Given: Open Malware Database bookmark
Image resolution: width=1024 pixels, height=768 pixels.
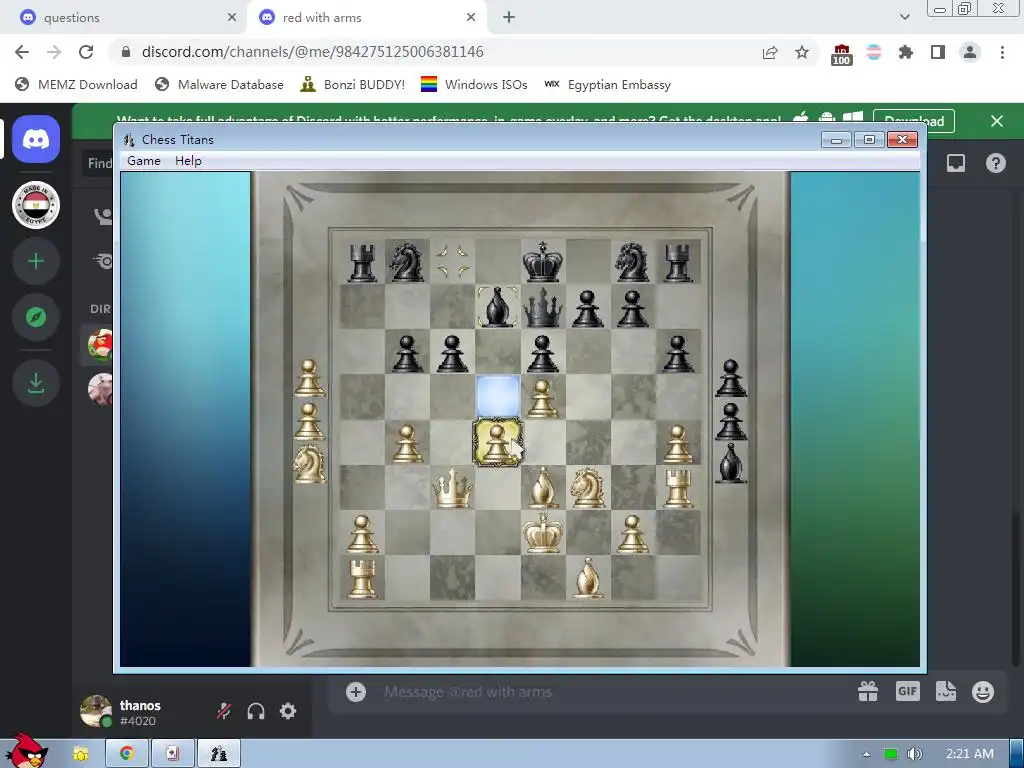Looking at the screenshot, I should point(219,85).
